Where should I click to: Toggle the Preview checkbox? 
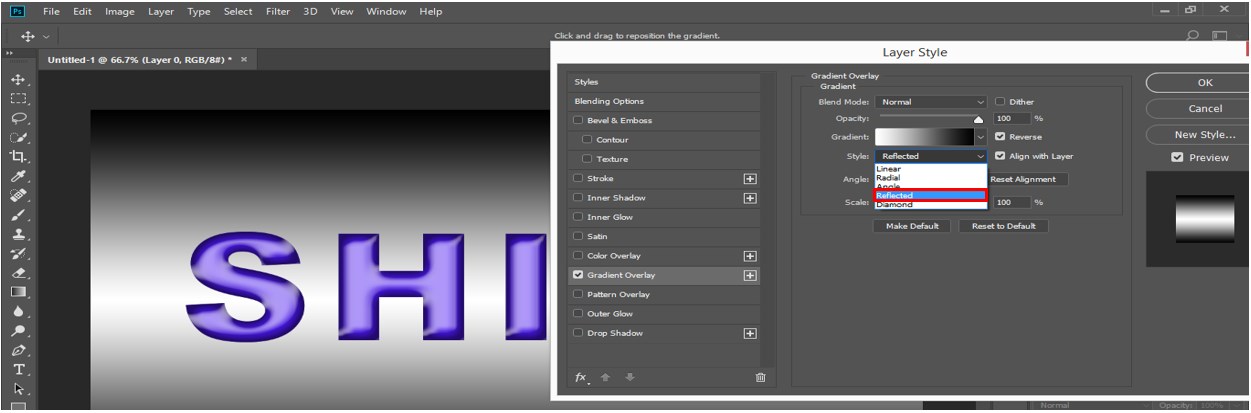coord(1177,157)
